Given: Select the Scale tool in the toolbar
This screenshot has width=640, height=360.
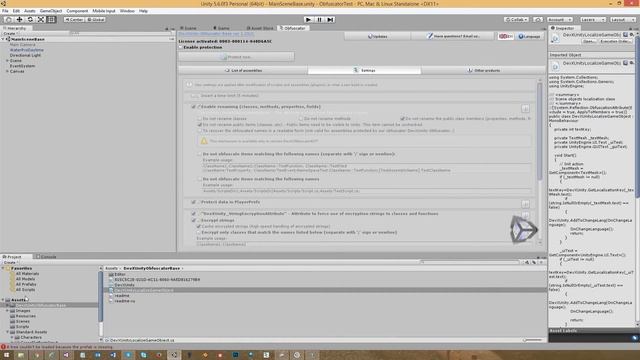Looking at the screenshot, I should [x=41, y=19].
